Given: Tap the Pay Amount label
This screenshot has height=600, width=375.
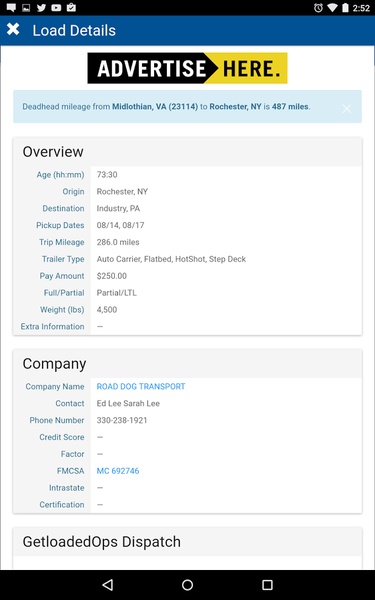Looking at the screenshot, I should click(62, 276).
